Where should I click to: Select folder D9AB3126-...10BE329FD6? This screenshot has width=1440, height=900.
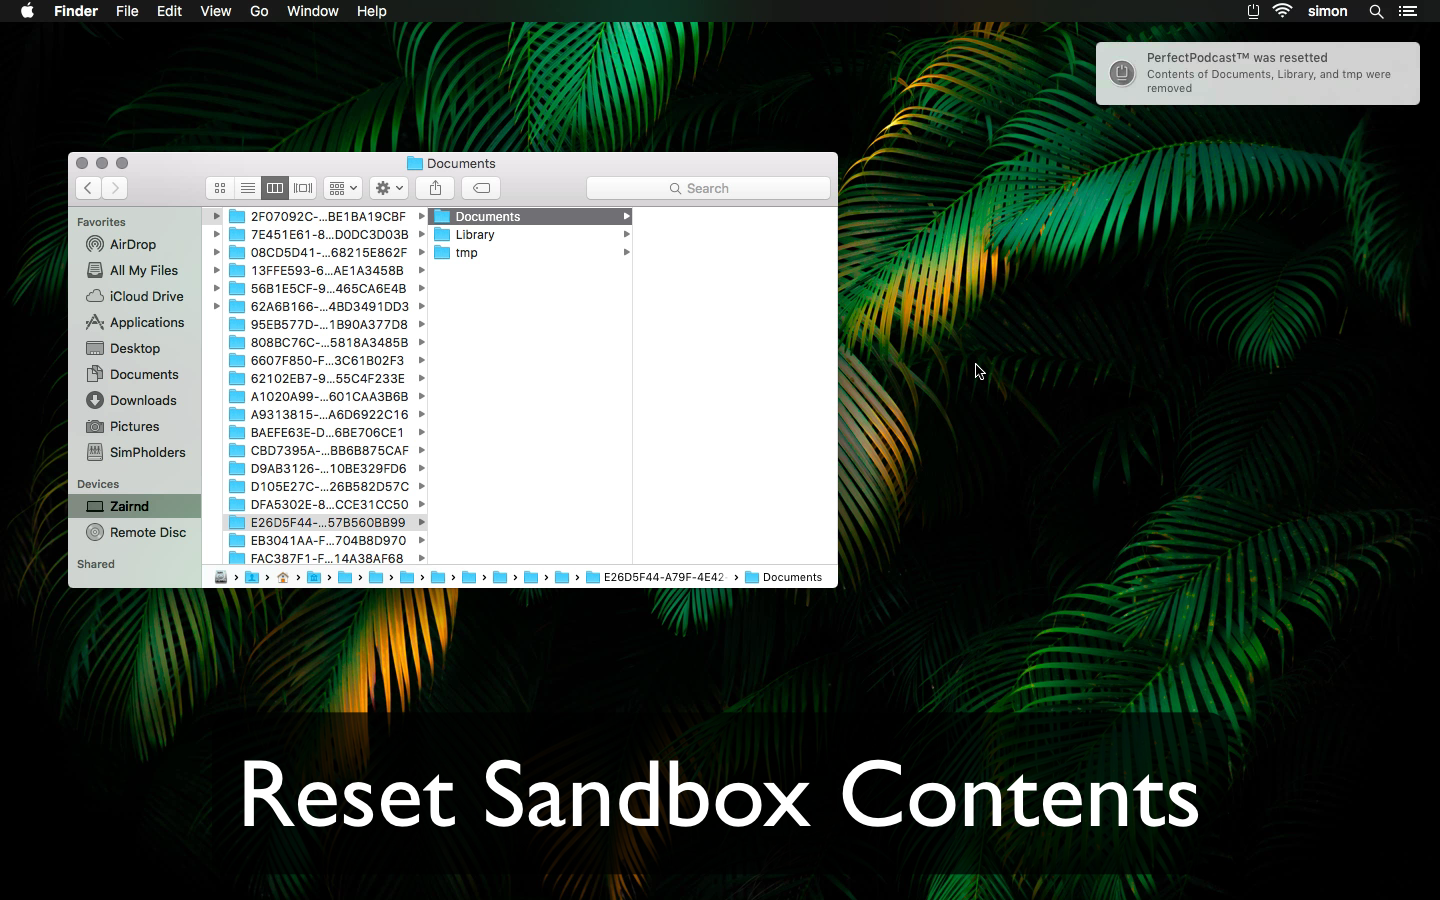325,468
